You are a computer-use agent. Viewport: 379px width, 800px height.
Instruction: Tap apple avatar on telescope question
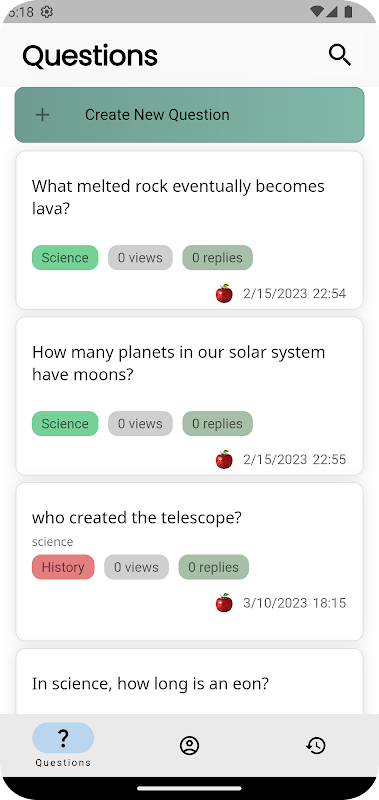point(224,603)
